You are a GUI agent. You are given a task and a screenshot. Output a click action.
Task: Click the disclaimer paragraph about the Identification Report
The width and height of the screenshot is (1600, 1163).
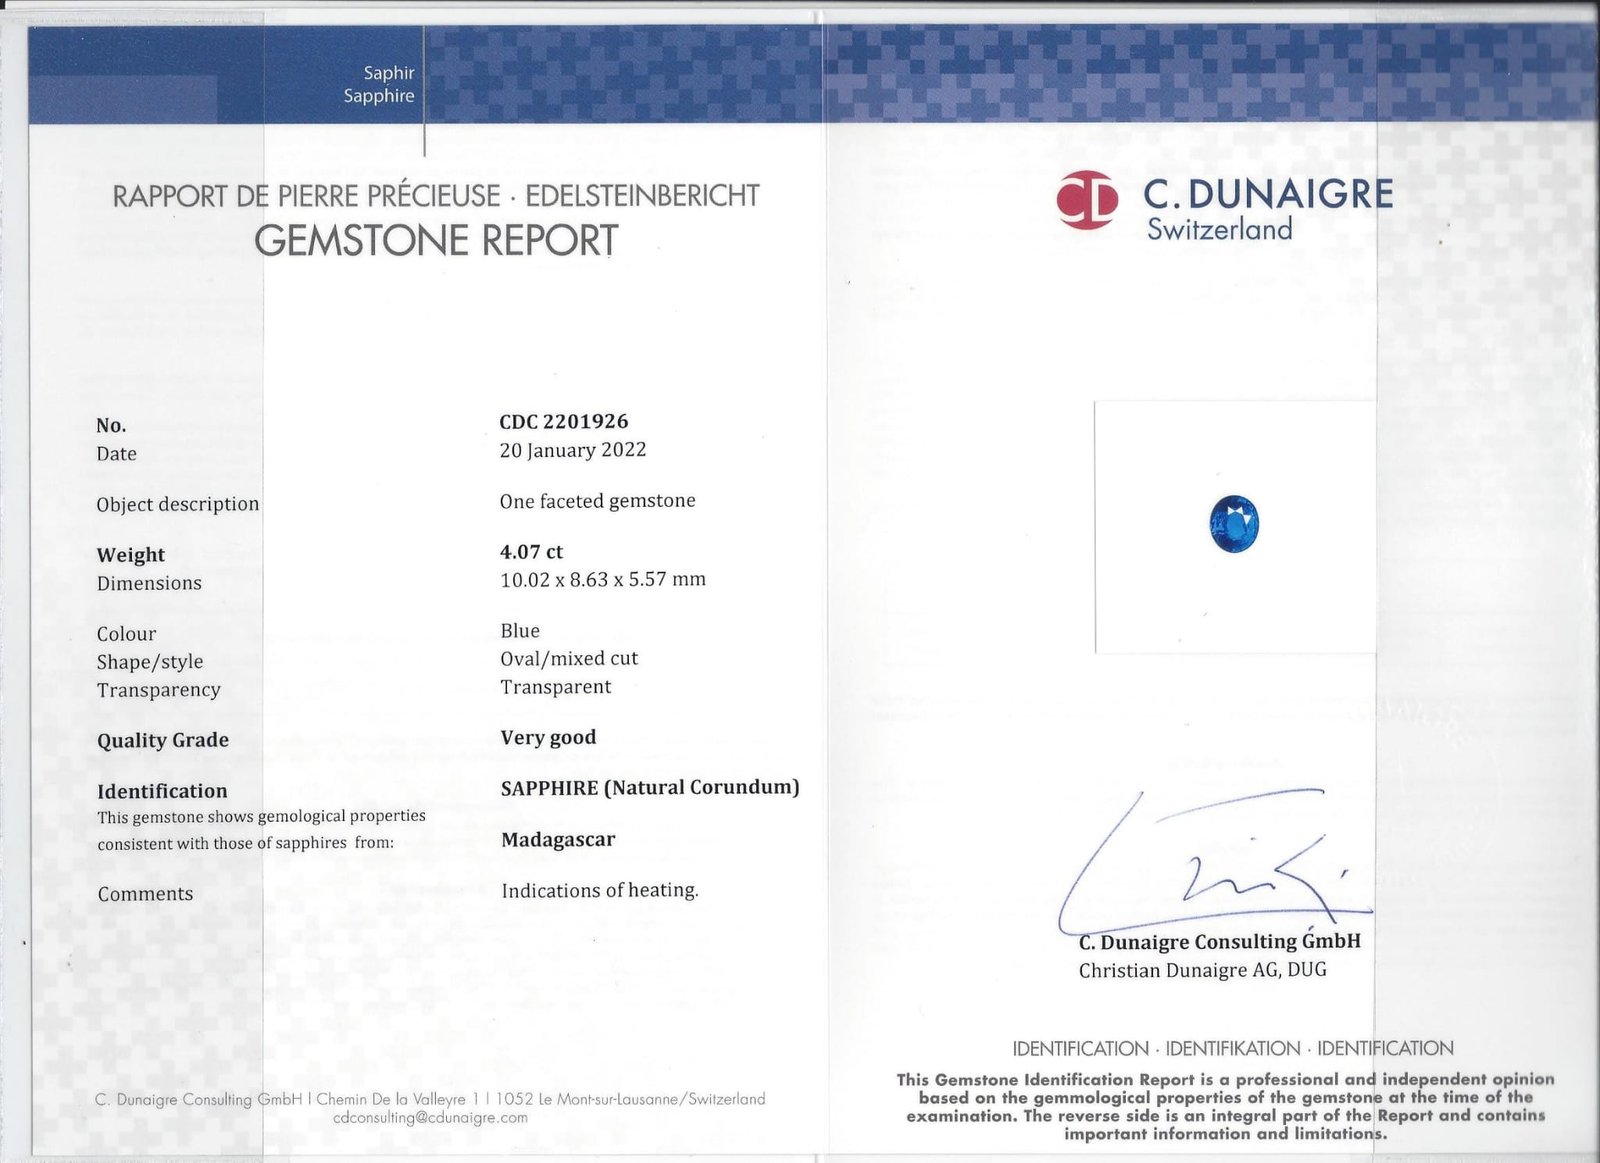1226,1107
